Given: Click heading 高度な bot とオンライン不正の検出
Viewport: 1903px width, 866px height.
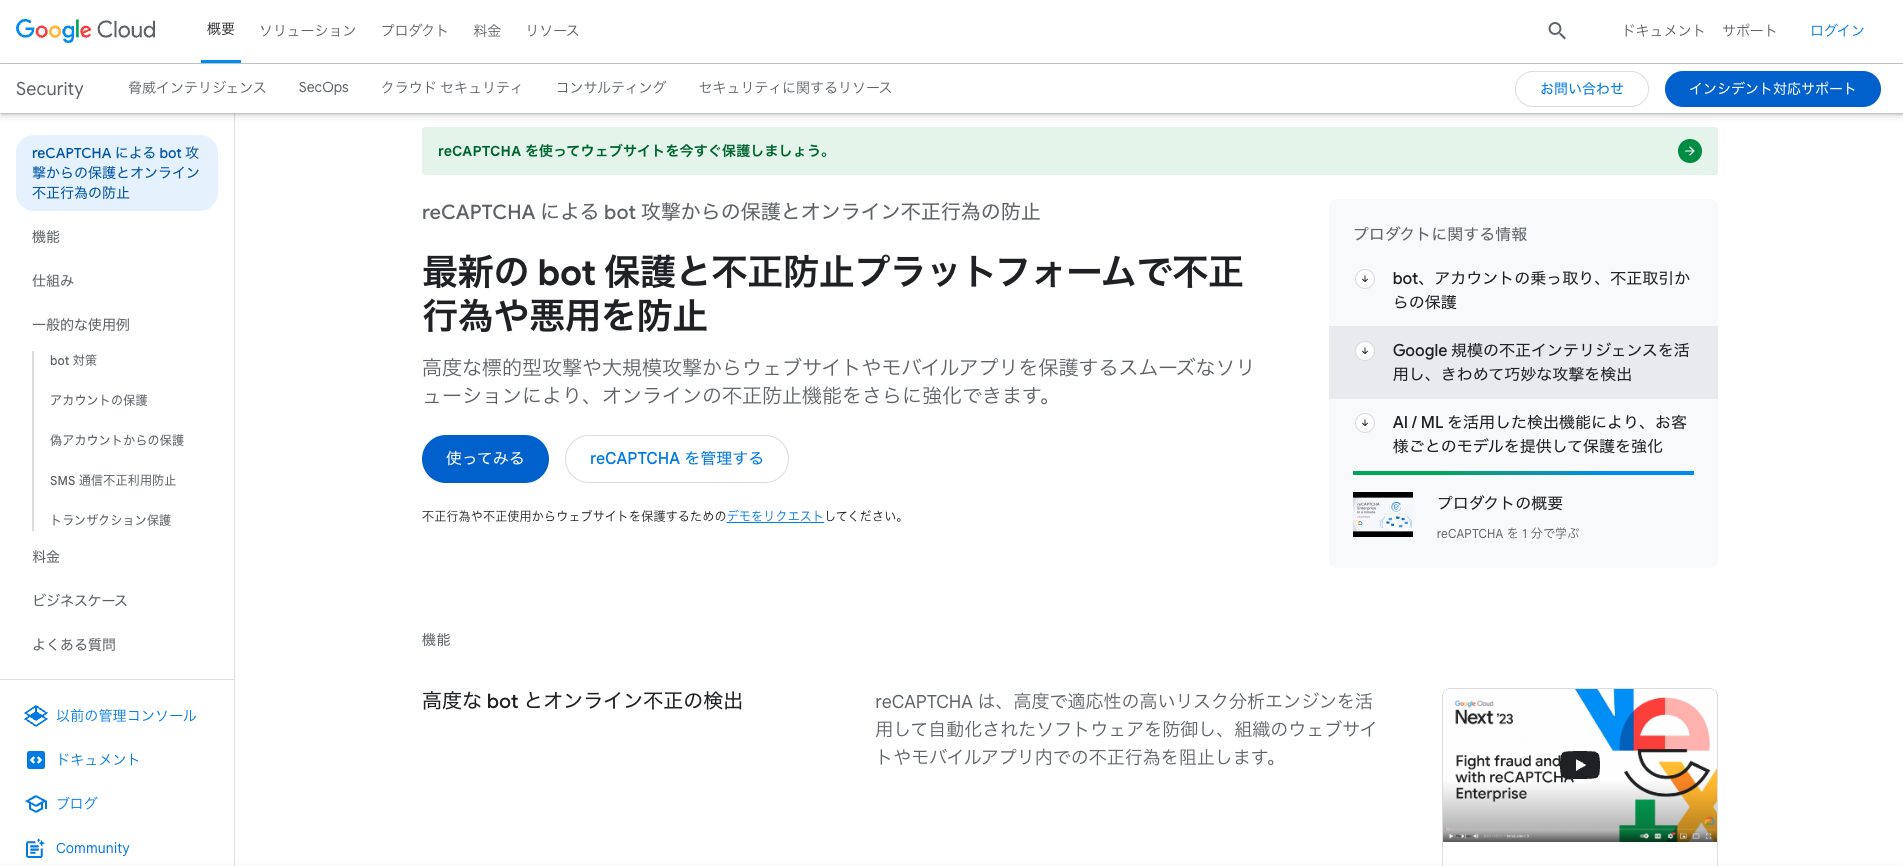Looking at the screenshot, I should point(582,701).
